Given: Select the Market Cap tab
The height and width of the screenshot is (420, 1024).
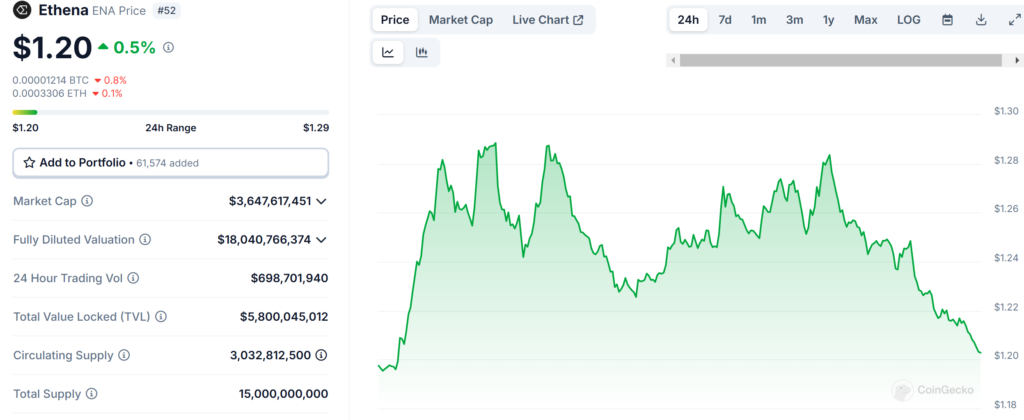Looking at the screenshot, I should [x=461, y=20].
